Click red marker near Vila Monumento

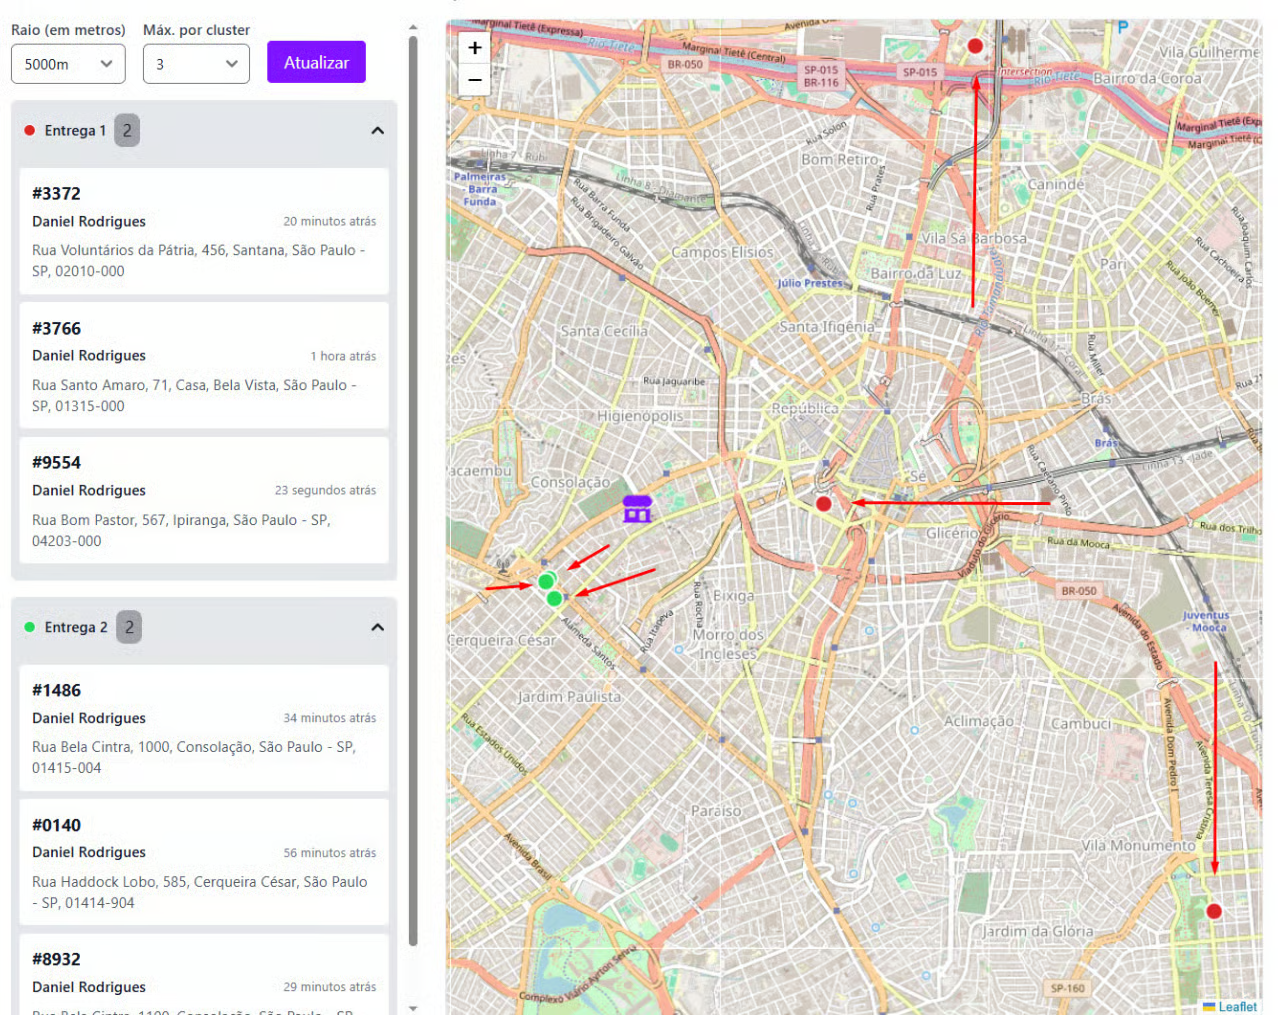(1213, 911)
